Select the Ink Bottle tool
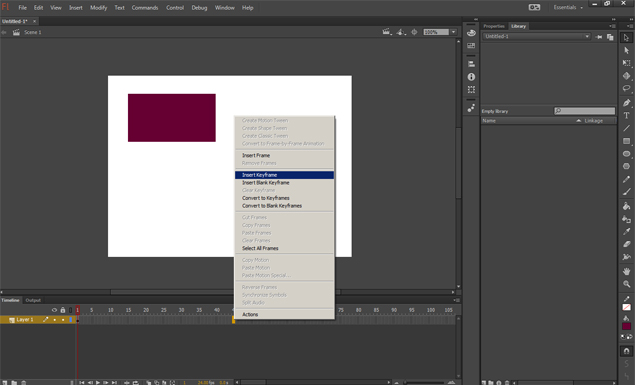The width and height of the screenshot is (635, 385). tap(626, 219)
